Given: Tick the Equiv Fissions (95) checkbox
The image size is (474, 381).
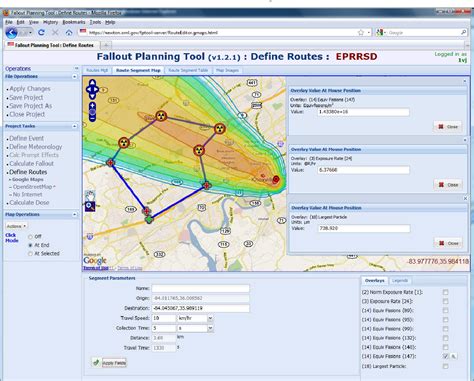Looking at the screenshot, I should tap(445, 320).
